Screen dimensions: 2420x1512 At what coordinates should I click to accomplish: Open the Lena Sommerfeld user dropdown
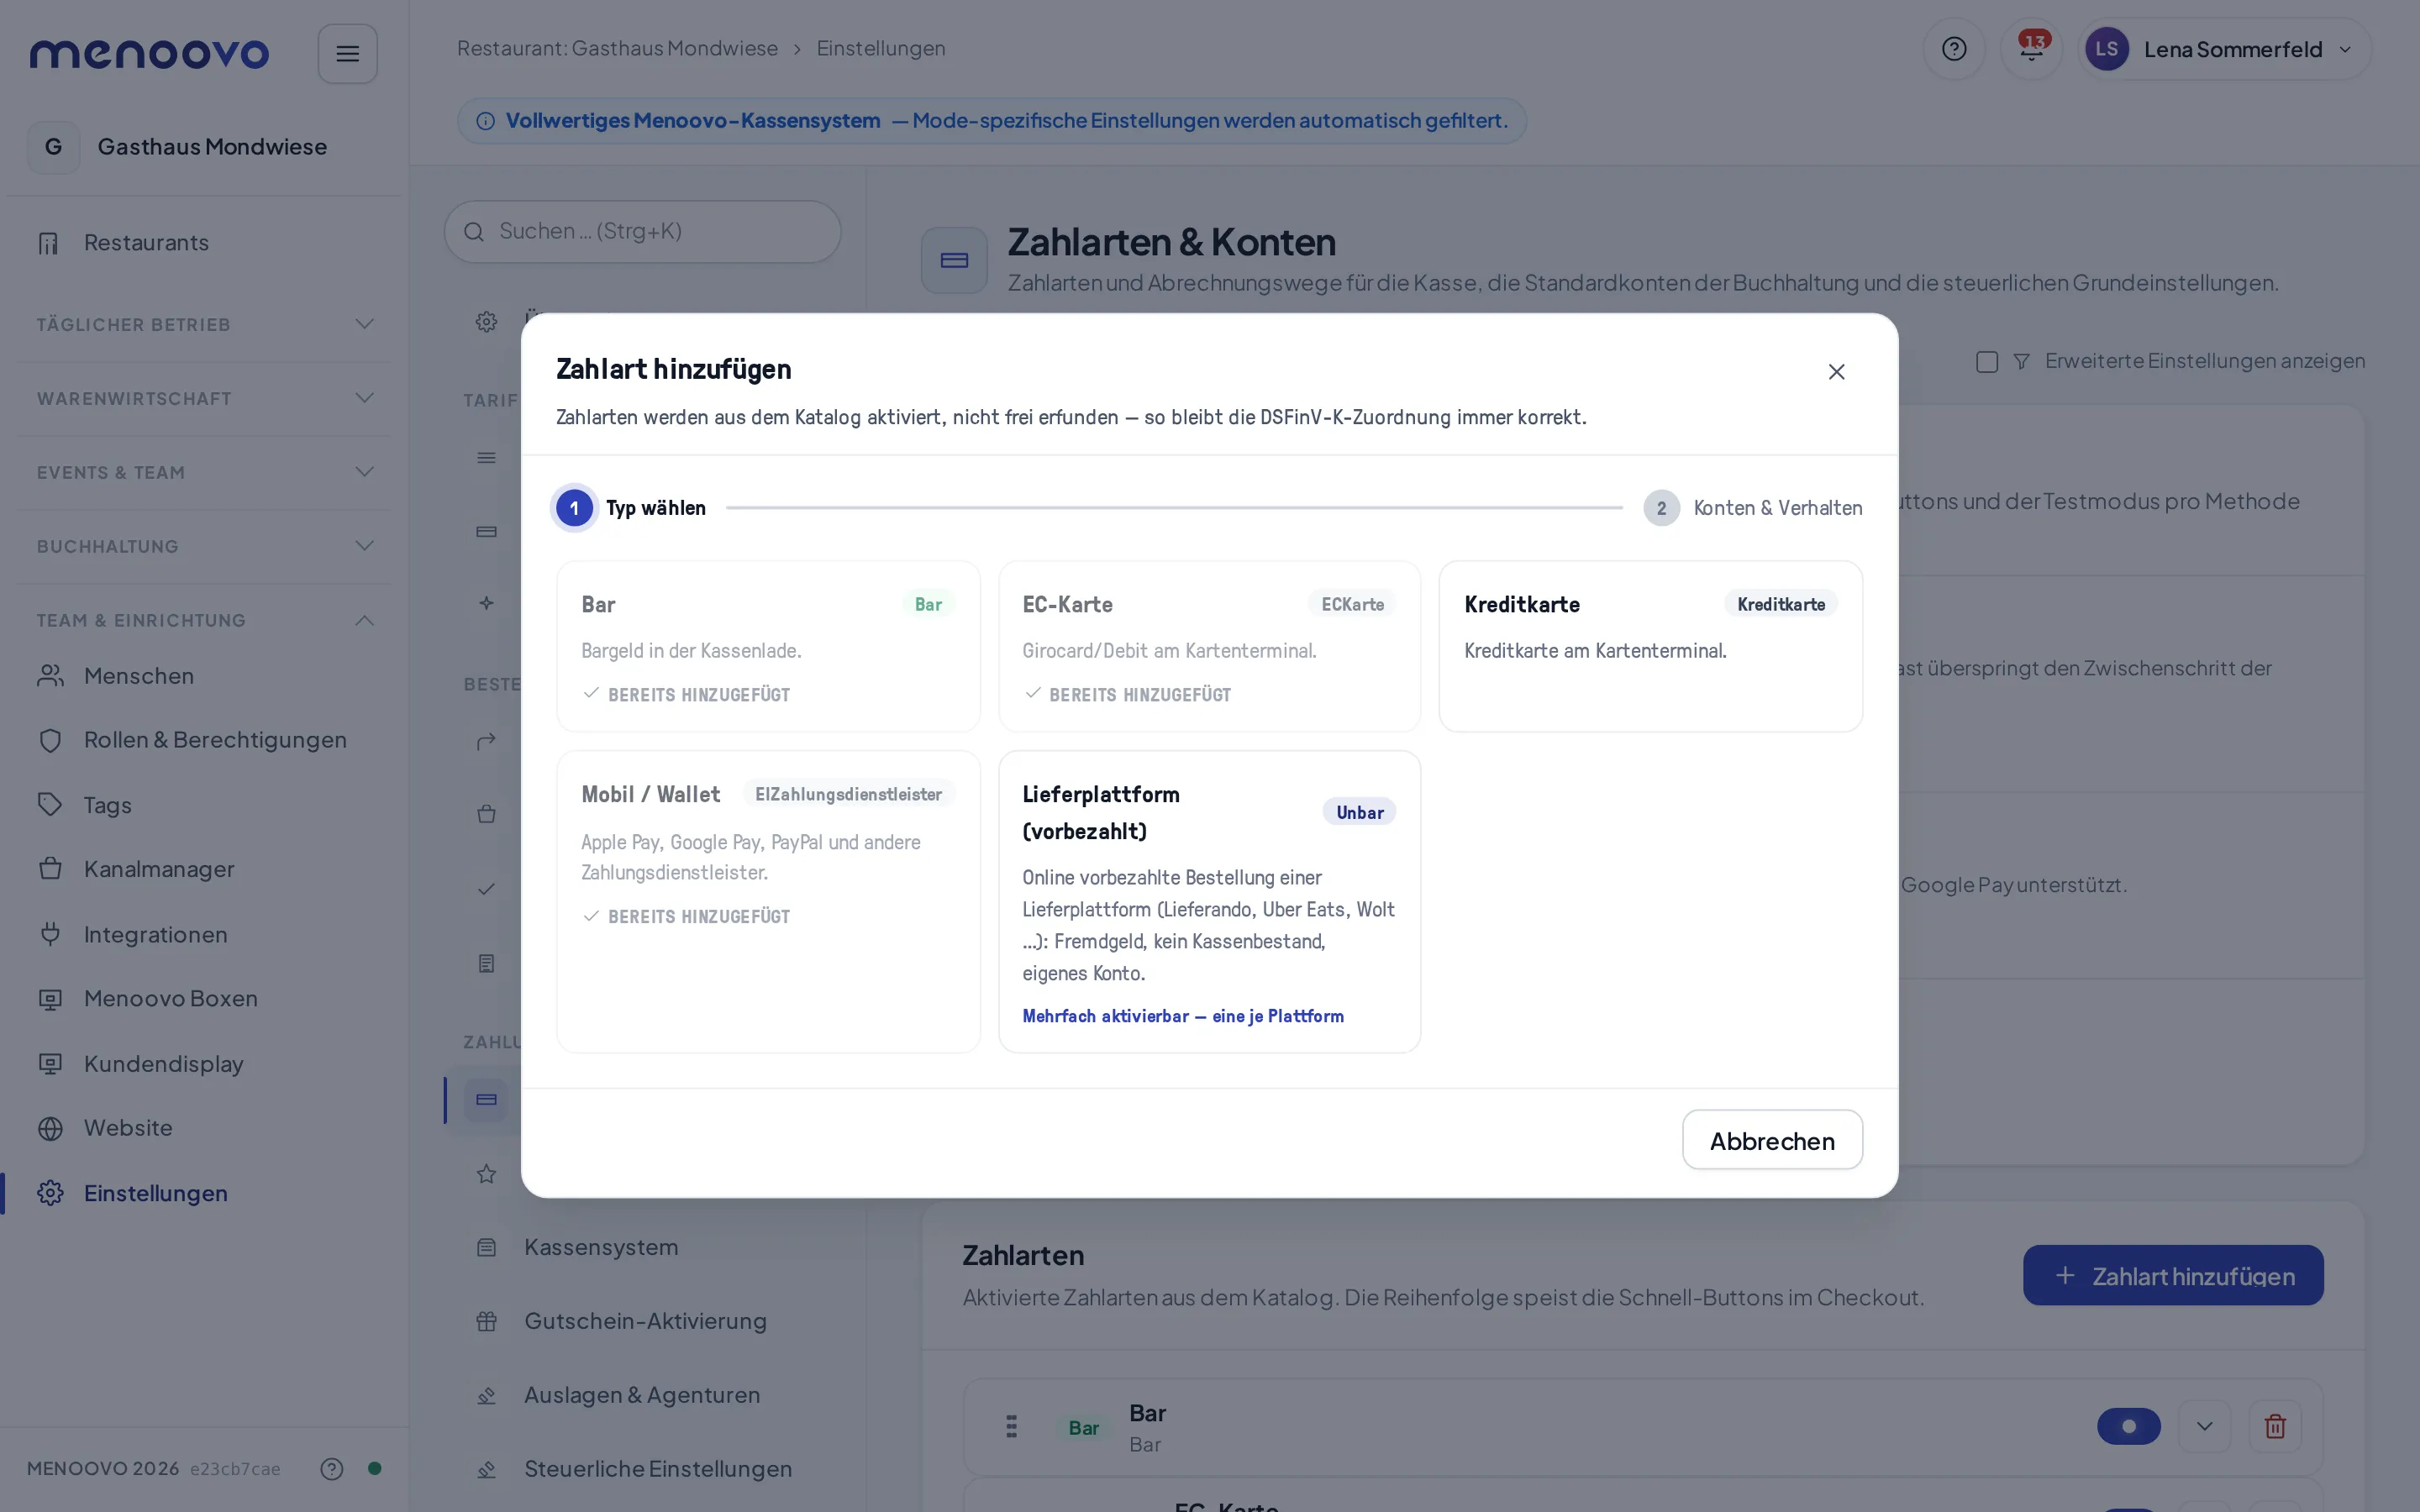click(2224, 49)
